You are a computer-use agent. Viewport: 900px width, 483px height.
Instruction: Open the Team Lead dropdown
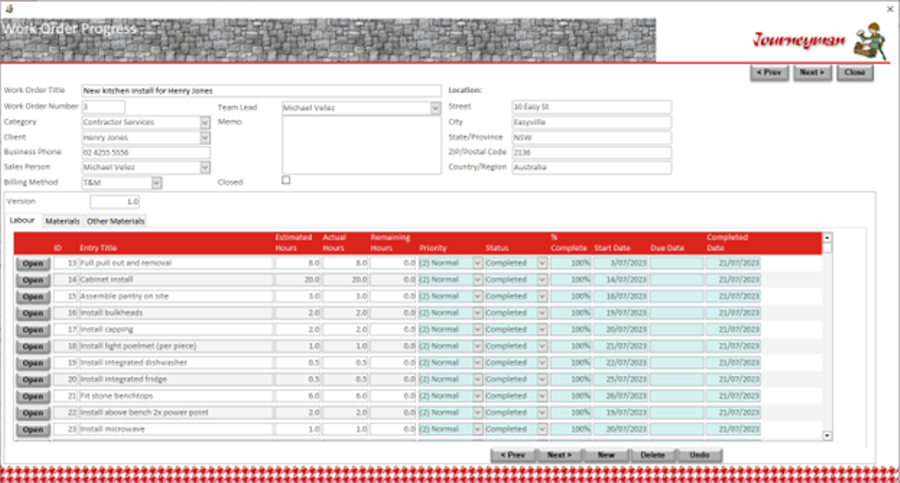[x=436, y=108]
